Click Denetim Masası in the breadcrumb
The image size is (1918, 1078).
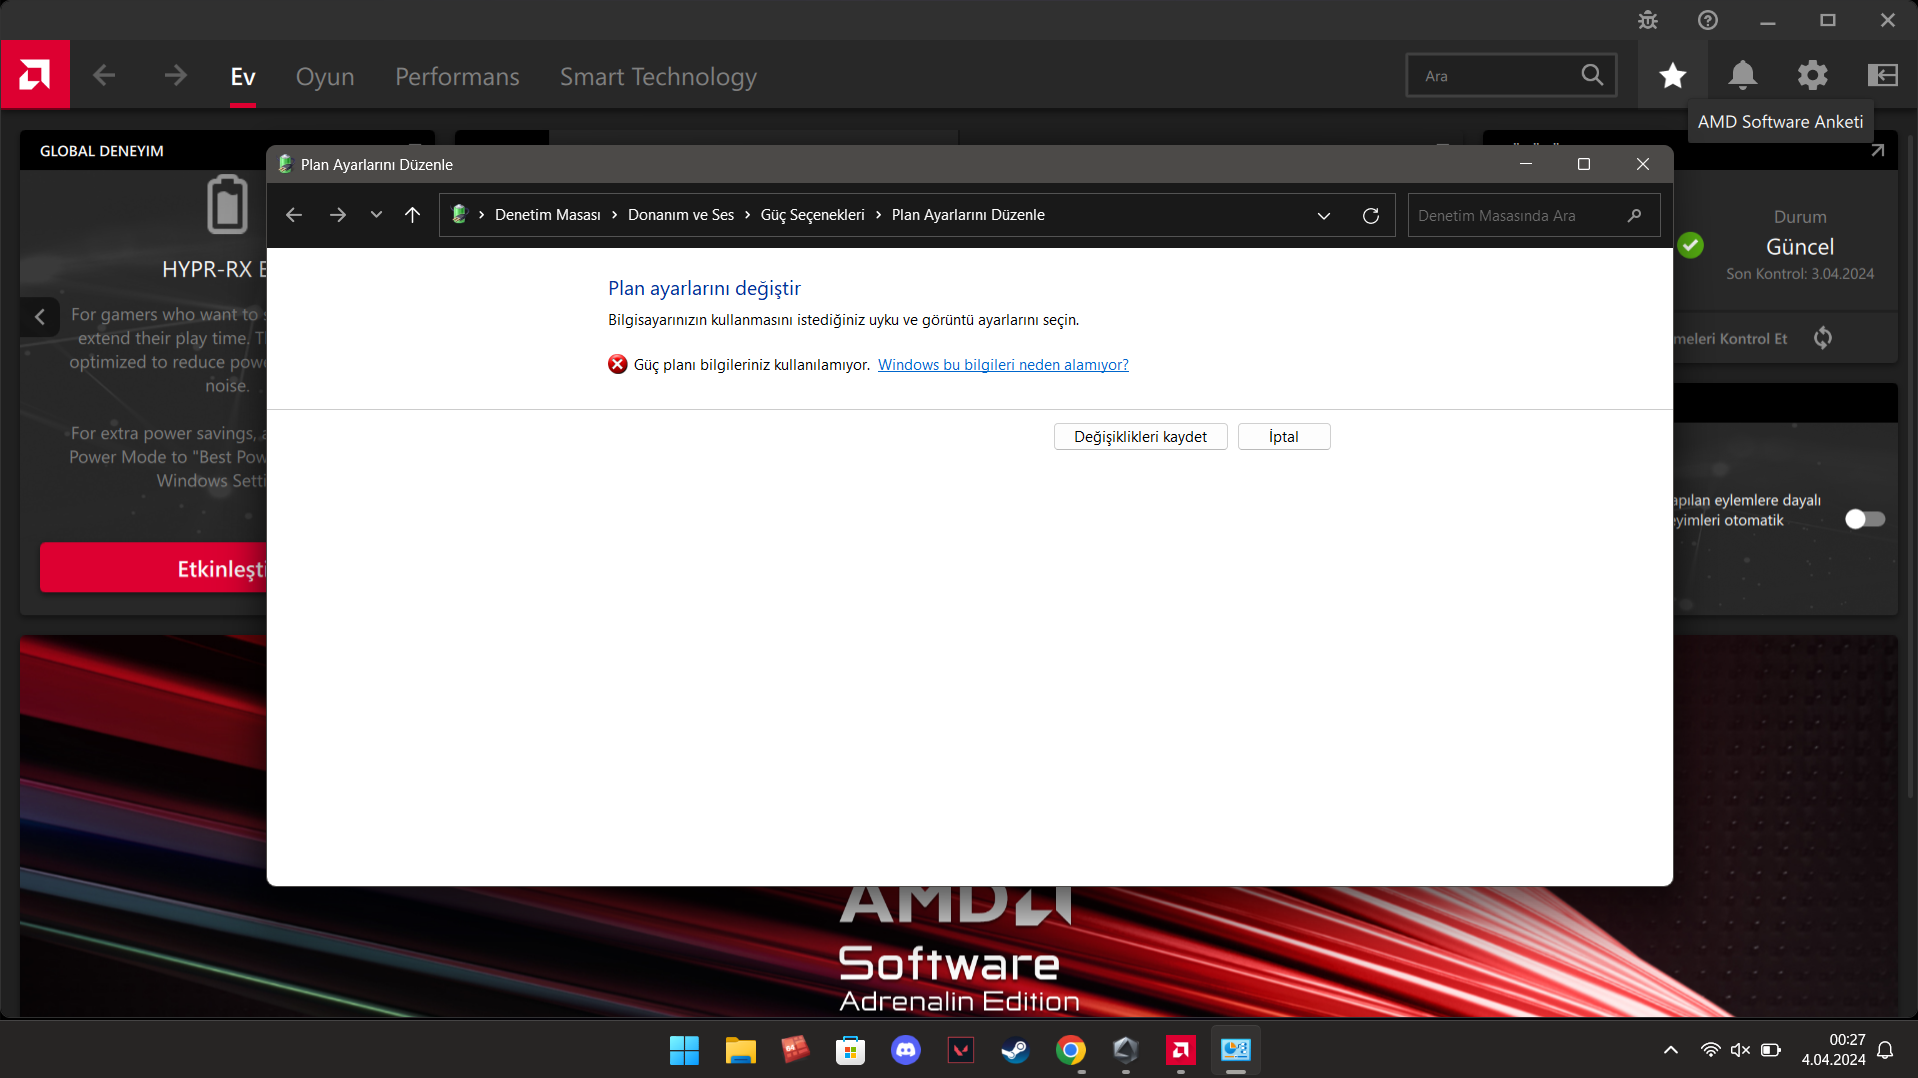click(548, 215)
